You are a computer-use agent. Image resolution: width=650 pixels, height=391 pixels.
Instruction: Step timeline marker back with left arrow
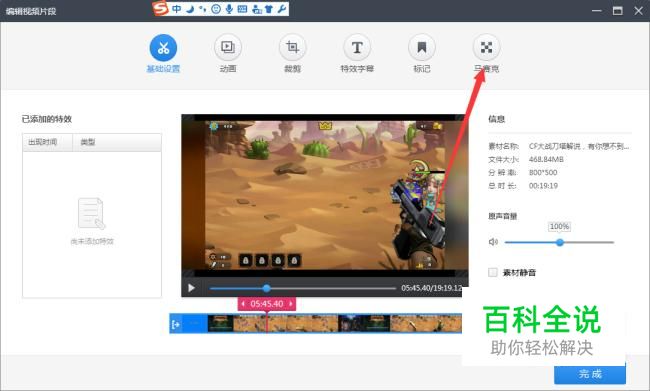[243, 304]
